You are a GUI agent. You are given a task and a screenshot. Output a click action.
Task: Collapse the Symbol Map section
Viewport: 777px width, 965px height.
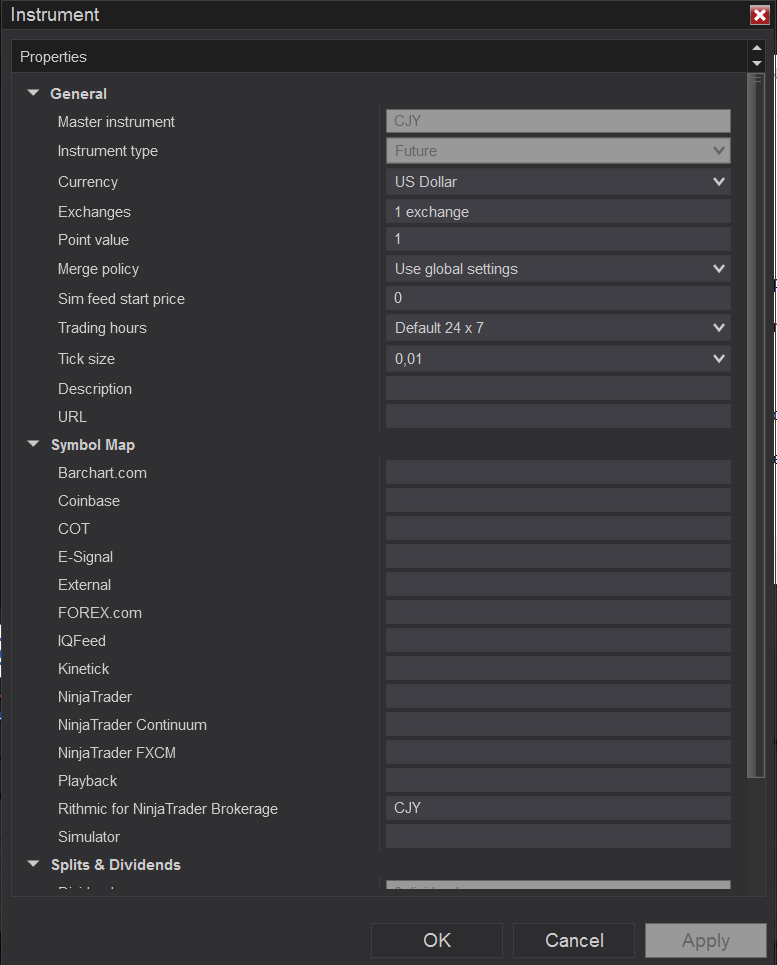(33, 444)
